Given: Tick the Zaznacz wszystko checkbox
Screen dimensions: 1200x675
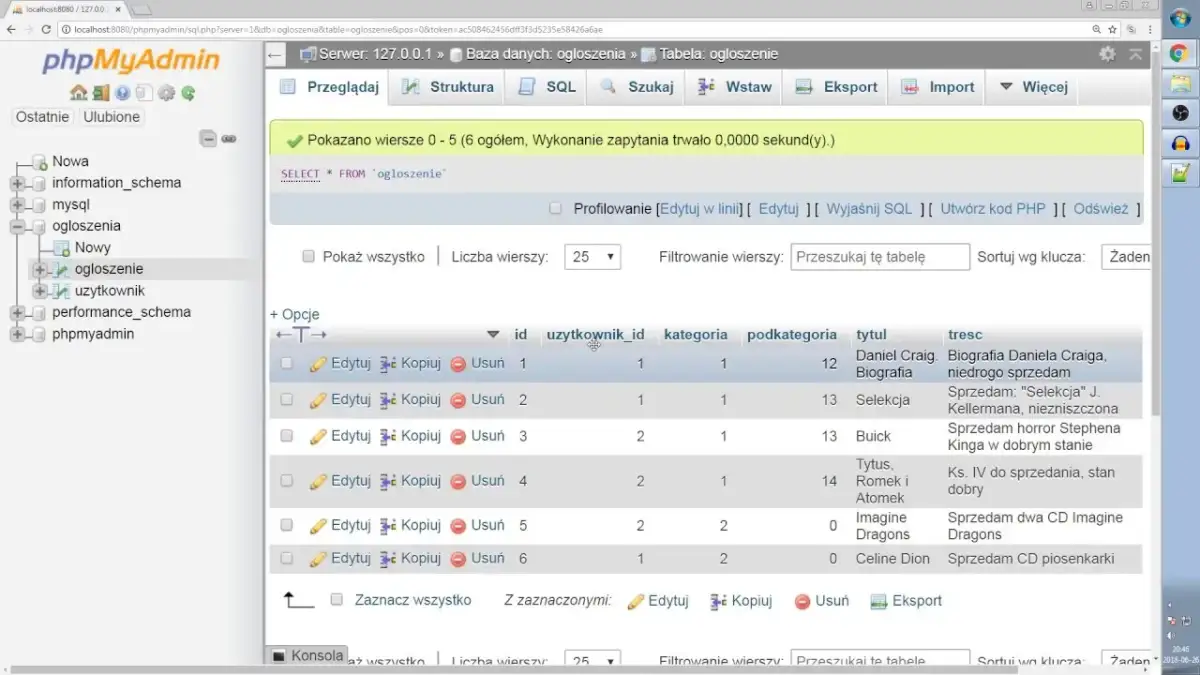Looking at the screenshot, I should tap(337, 599).
